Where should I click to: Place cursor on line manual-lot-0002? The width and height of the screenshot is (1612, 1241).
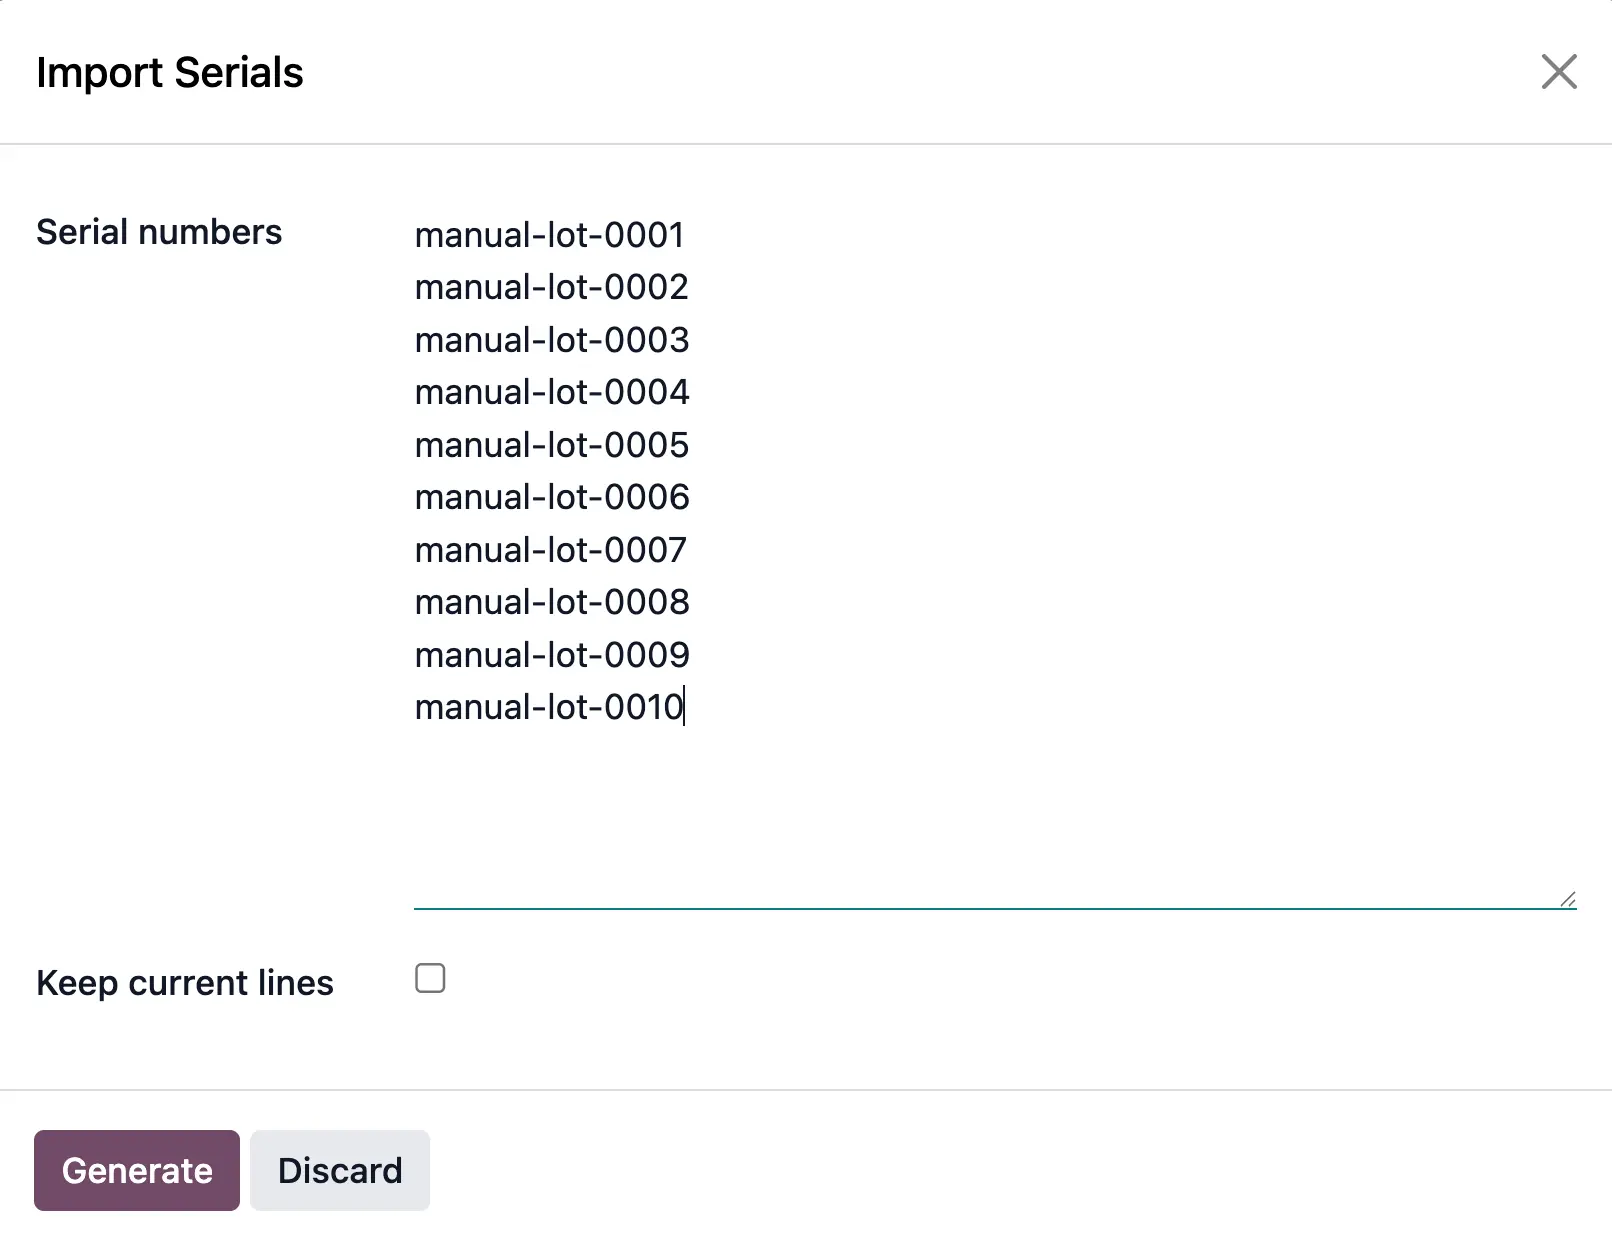click(551, 288)
